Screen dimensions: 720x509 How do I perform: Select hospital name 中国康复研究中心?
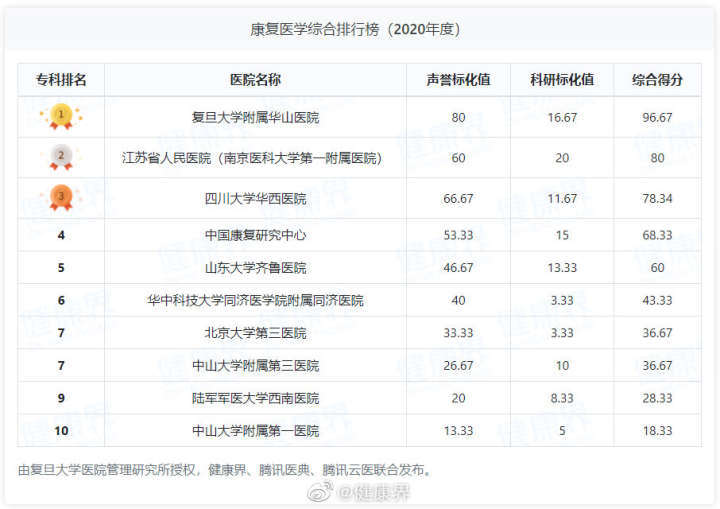click(x=255, y=235)
